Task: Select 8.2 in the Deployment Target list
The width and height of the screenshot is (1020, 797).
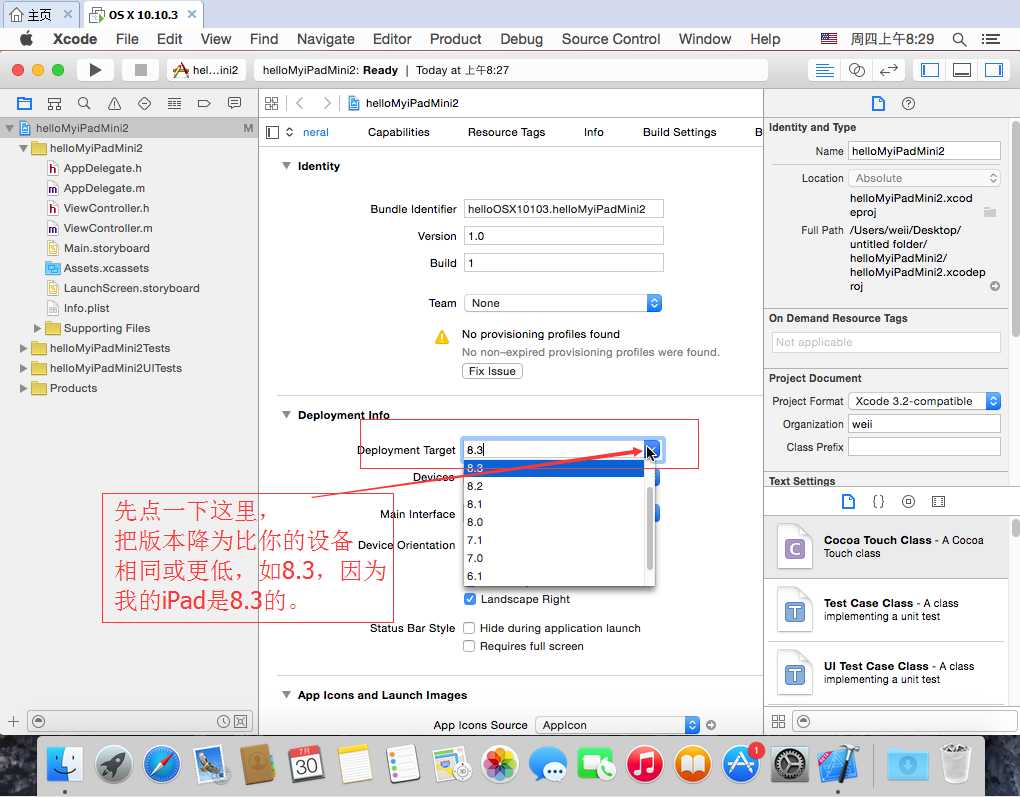Action: (554, 486)
